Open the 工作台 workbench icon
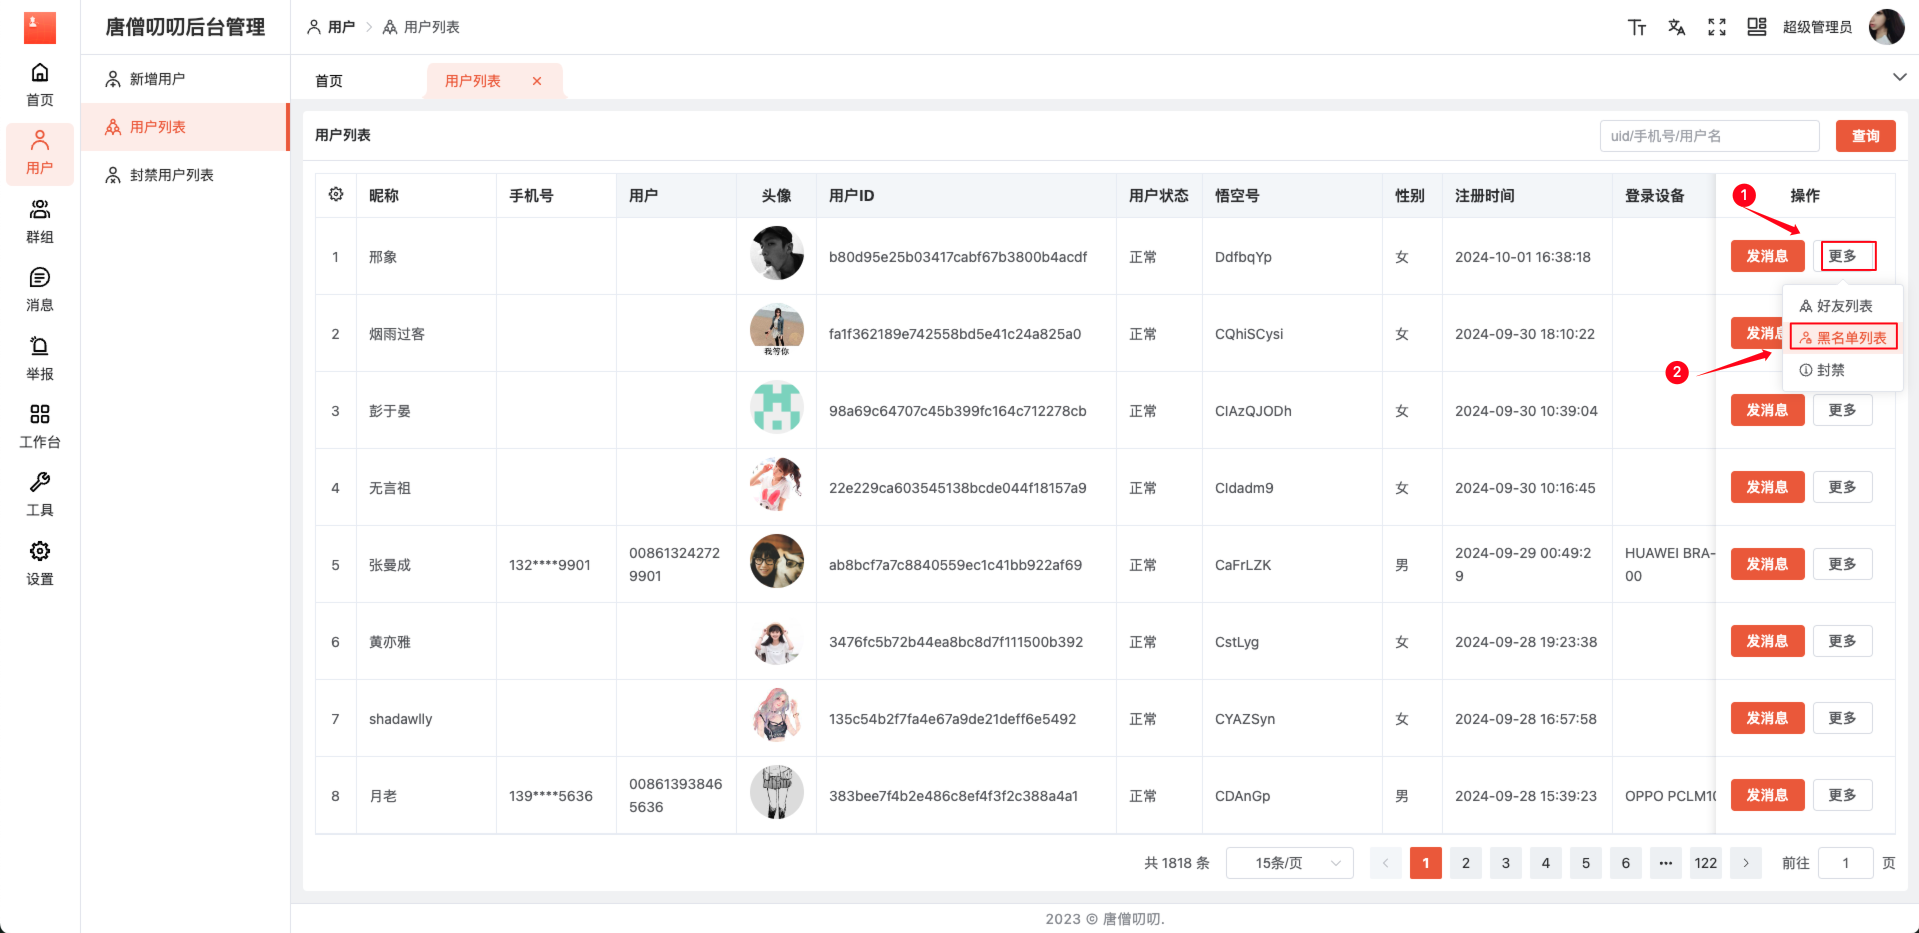Screen dimensions: 1919x933 (x=40, y=426)
